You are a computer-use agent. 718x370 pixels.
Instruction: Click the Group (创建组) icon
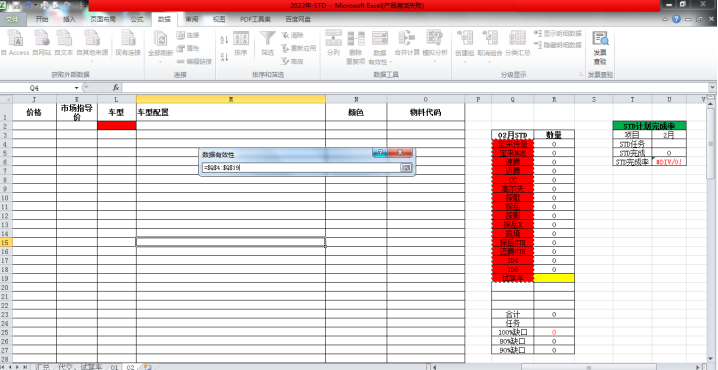click(x=464, y=45)
